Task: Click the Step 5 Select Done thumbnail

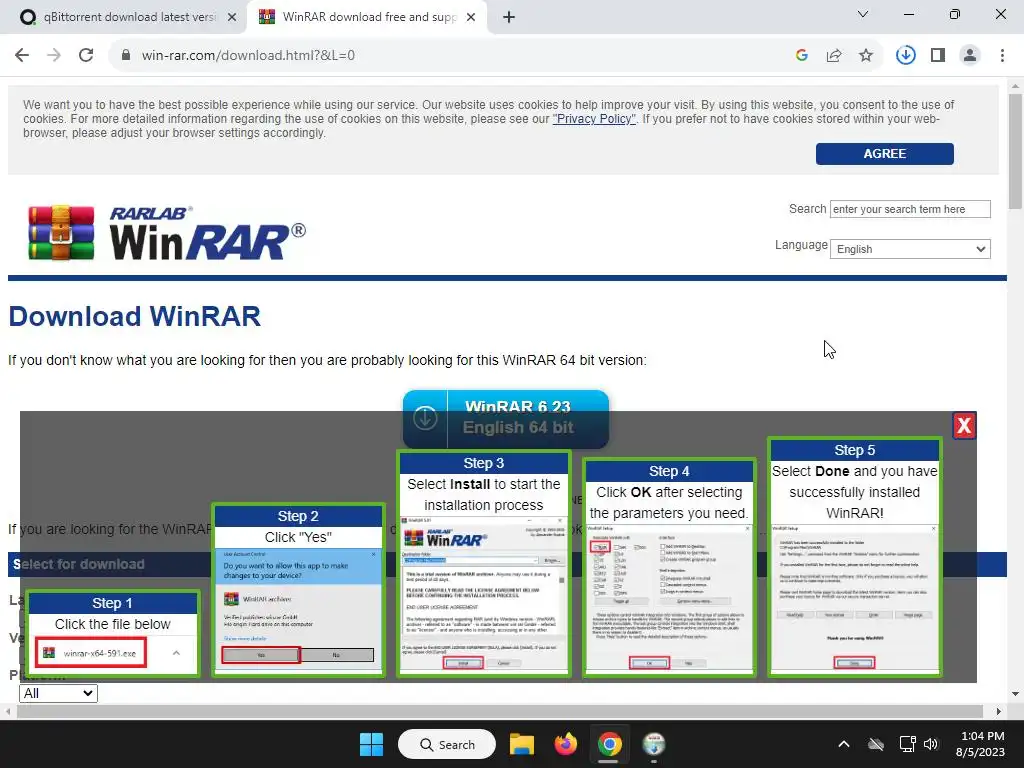Action: [x=854, y=556]
